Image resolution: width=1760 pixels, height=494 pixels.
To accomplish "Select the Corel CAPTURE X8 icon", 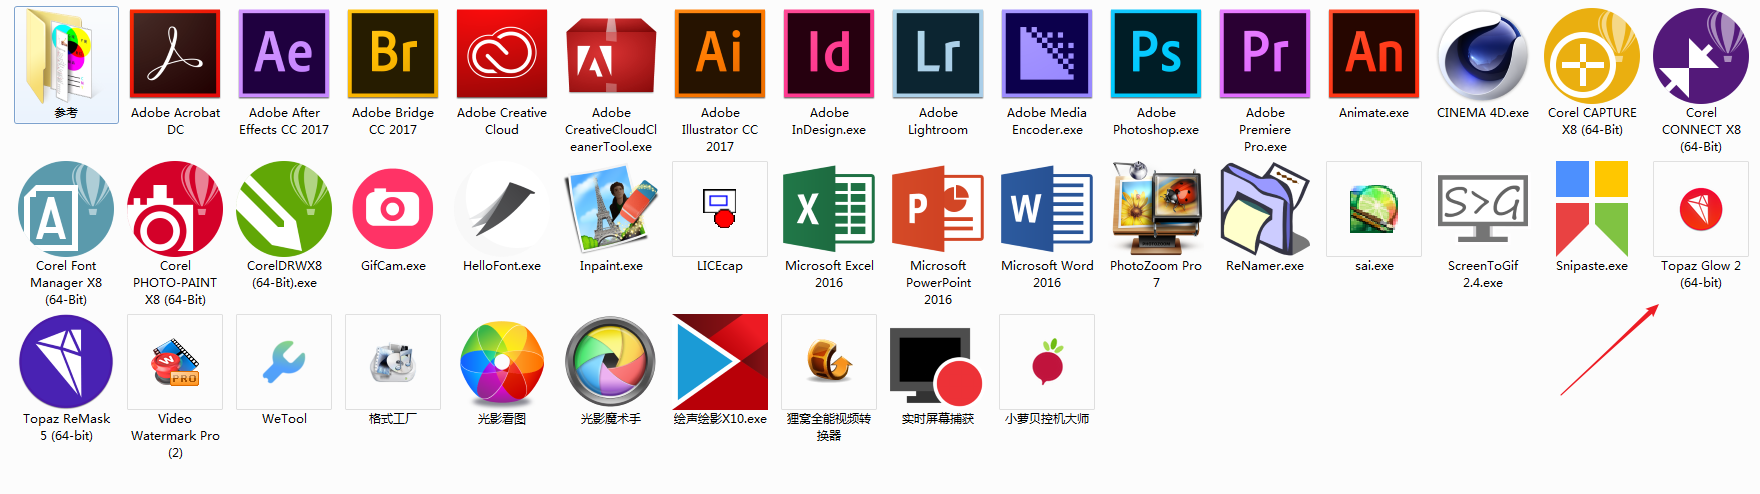I will pyautogui.click(x=1592, y=56).
